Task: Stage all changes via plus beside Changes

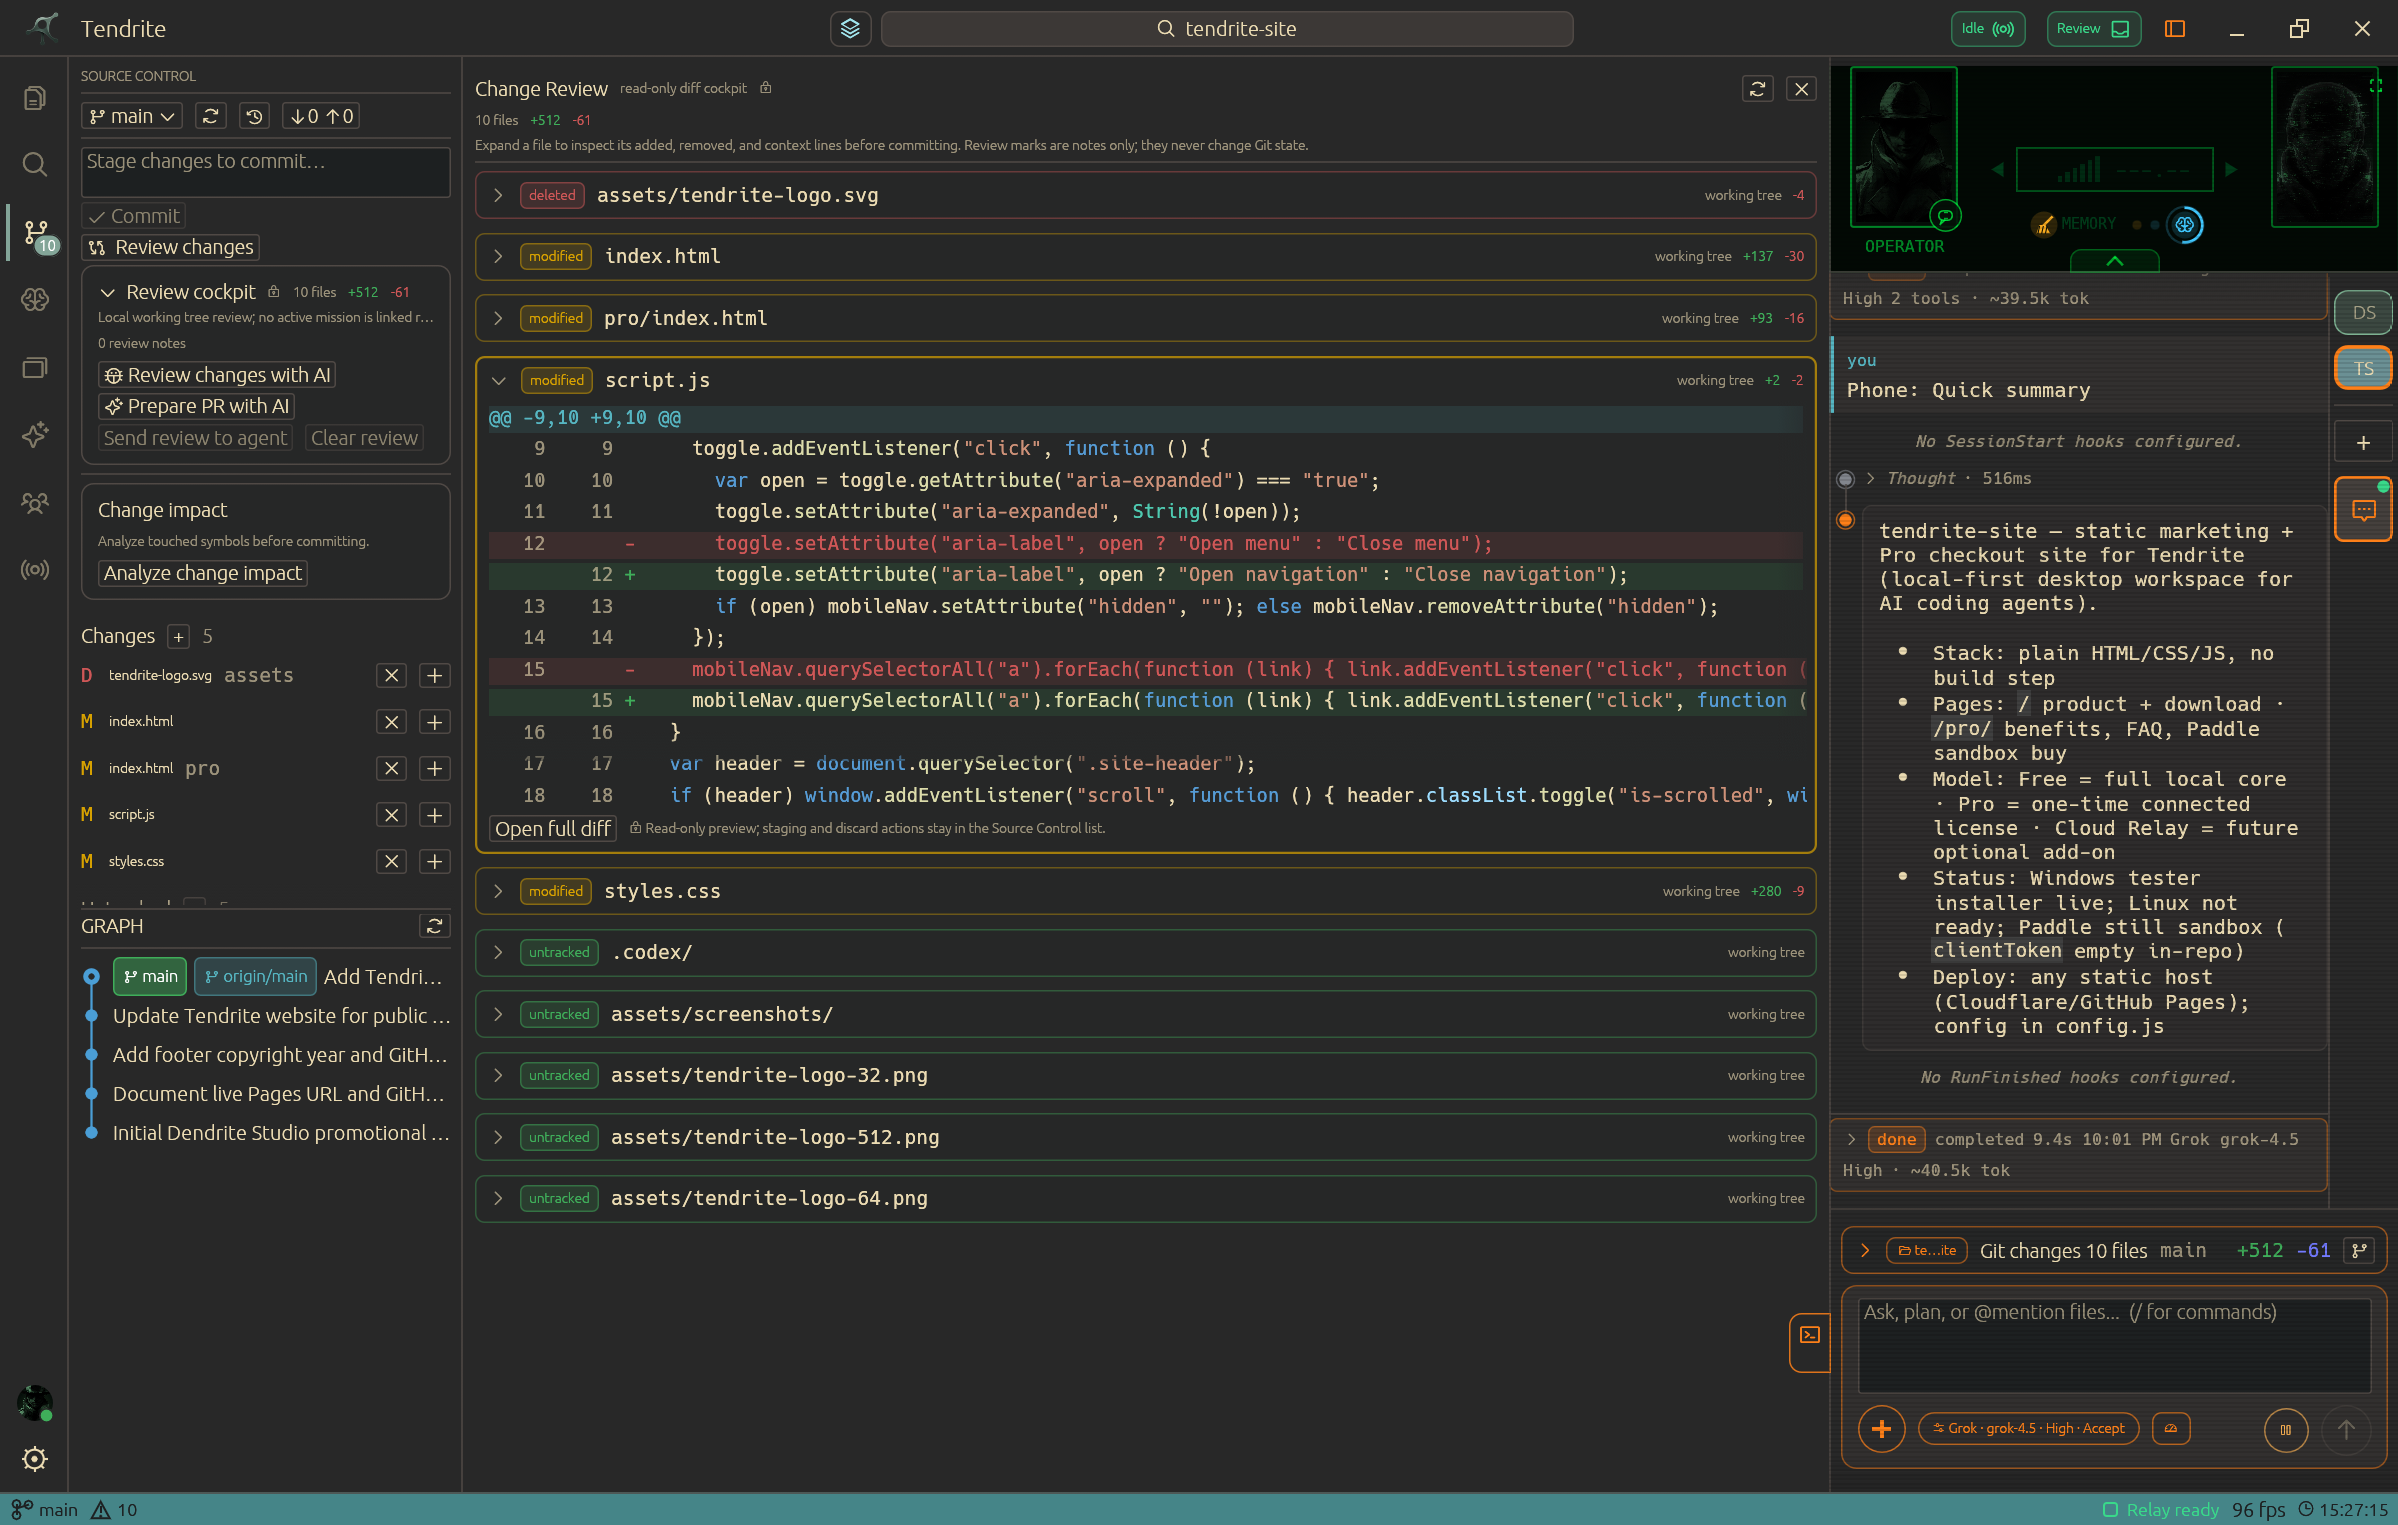Action: pos(178,637)
